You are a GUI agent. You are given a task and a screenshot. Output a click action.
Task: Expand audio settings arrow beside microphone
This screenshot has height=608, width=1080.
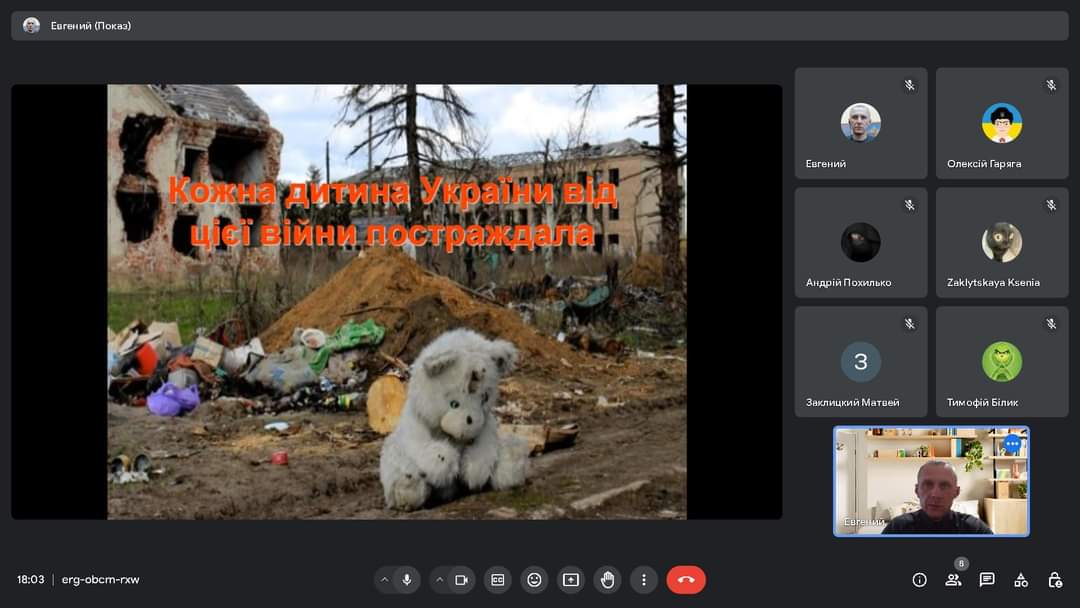click(384, 580)
